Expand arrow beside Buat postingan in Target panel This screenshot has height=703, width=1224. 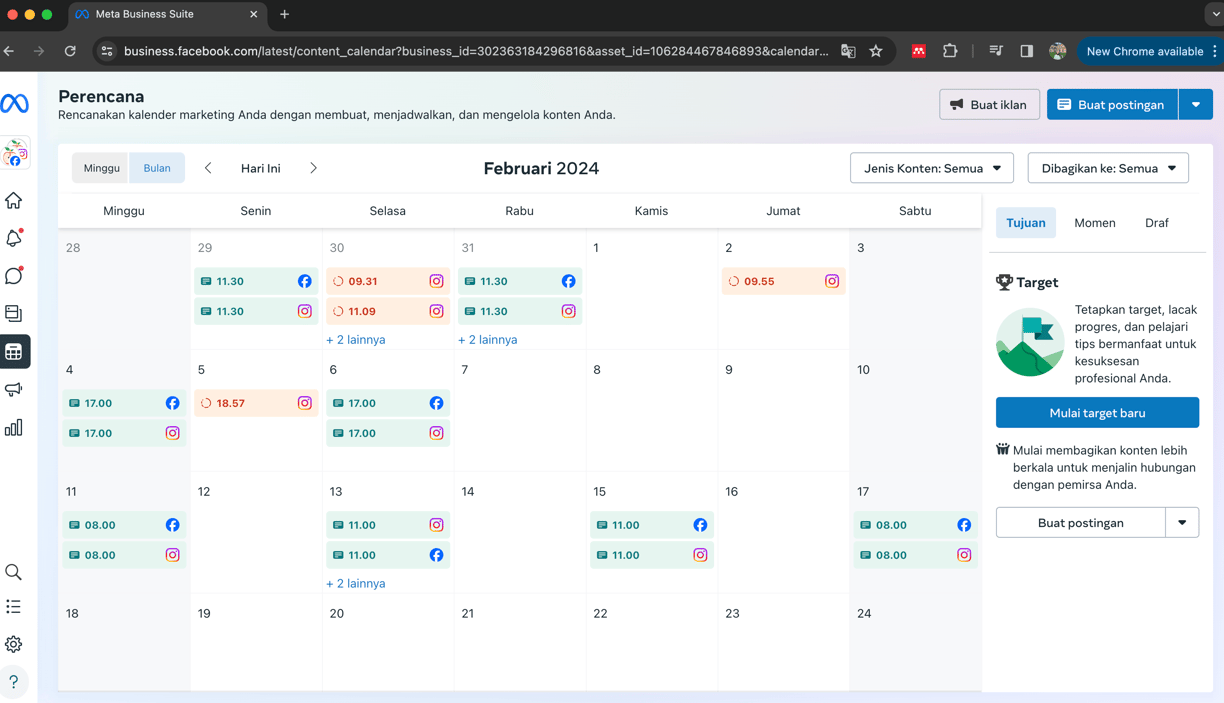[1182, 523]
